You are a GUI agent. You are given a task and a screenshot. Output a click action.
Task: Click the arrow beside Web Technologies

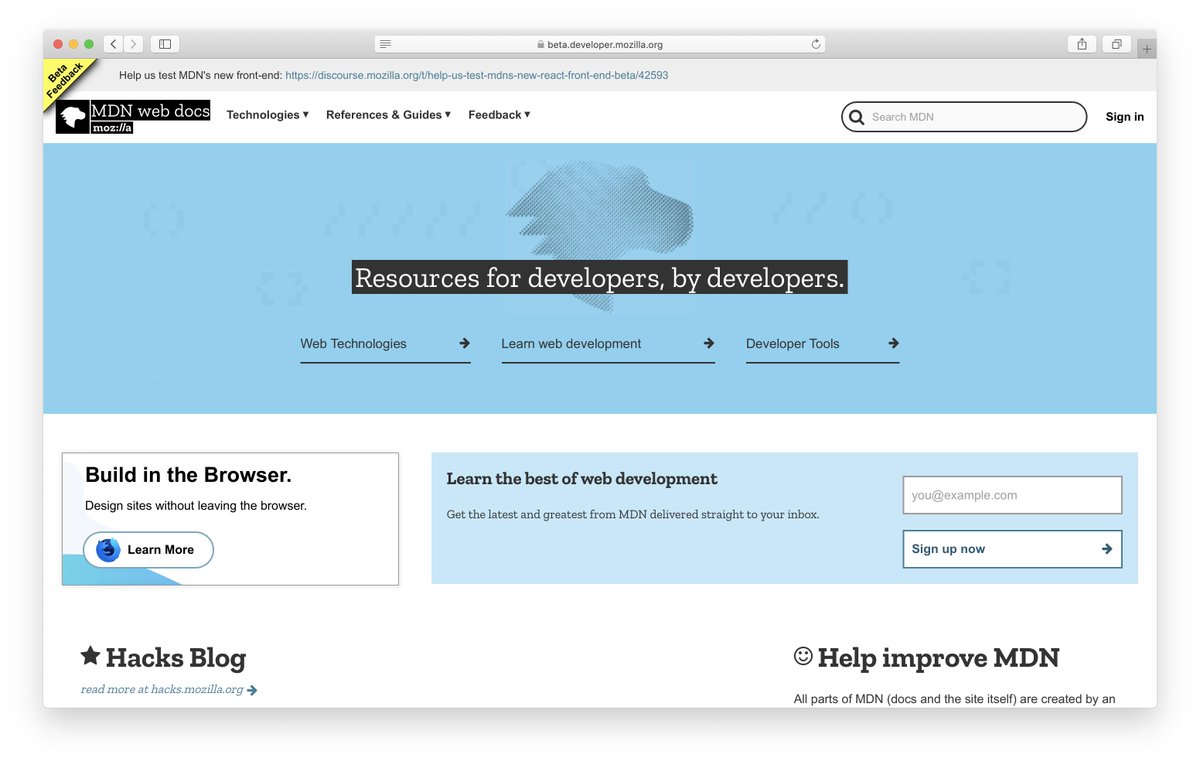coord(464,343)
